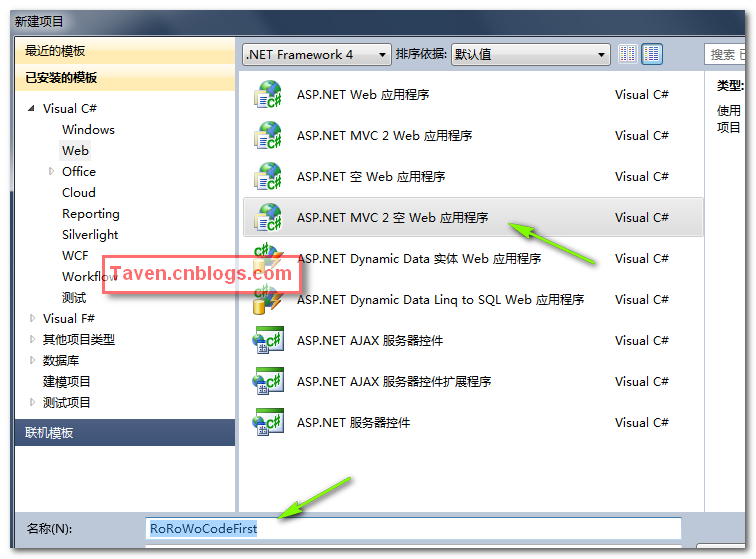Open the .NET Framework 4 dropdown
This screenshot has height=559, width=756.
(x=316, y=55)
